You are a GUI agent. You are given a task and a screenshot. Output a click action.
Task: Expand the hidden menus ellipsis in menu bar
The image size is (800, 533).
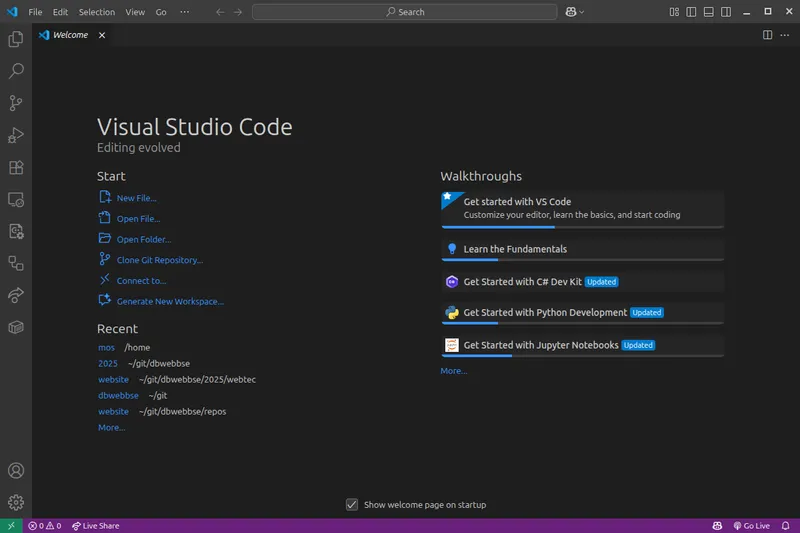tap(184, 12)
